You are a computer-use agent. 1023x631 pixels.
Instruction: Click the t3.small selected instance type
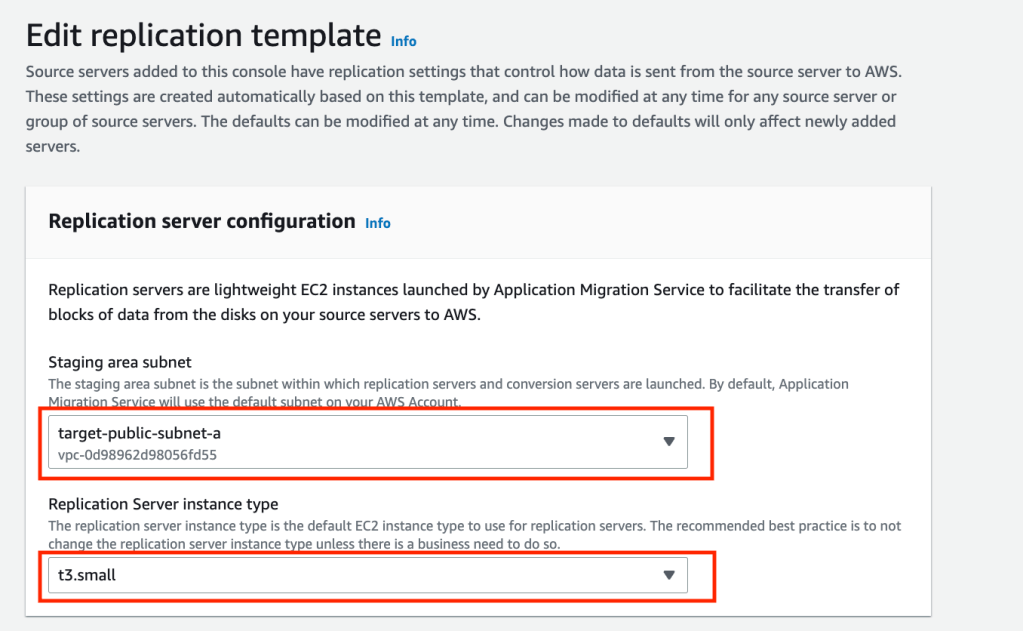87,574
